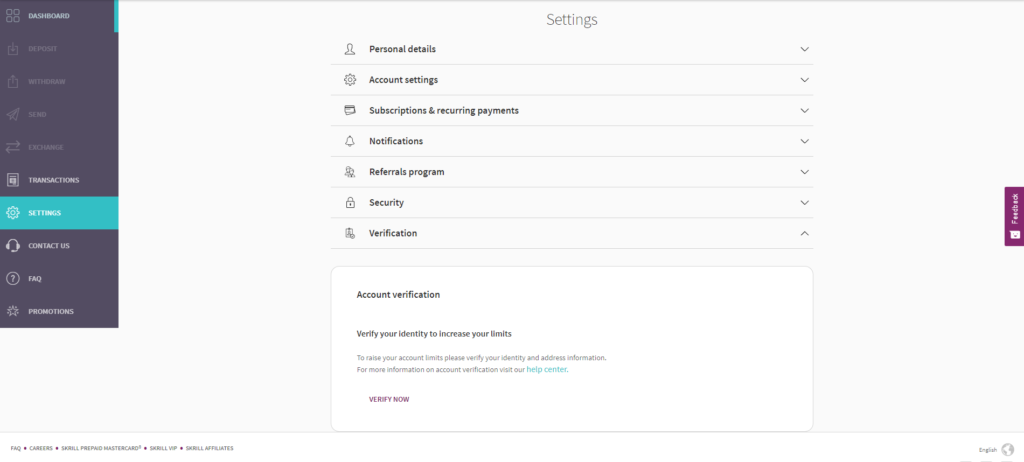Click the Contact Us headset icon
Viewport: 1024px width, 462px height.
pos(13,246)
